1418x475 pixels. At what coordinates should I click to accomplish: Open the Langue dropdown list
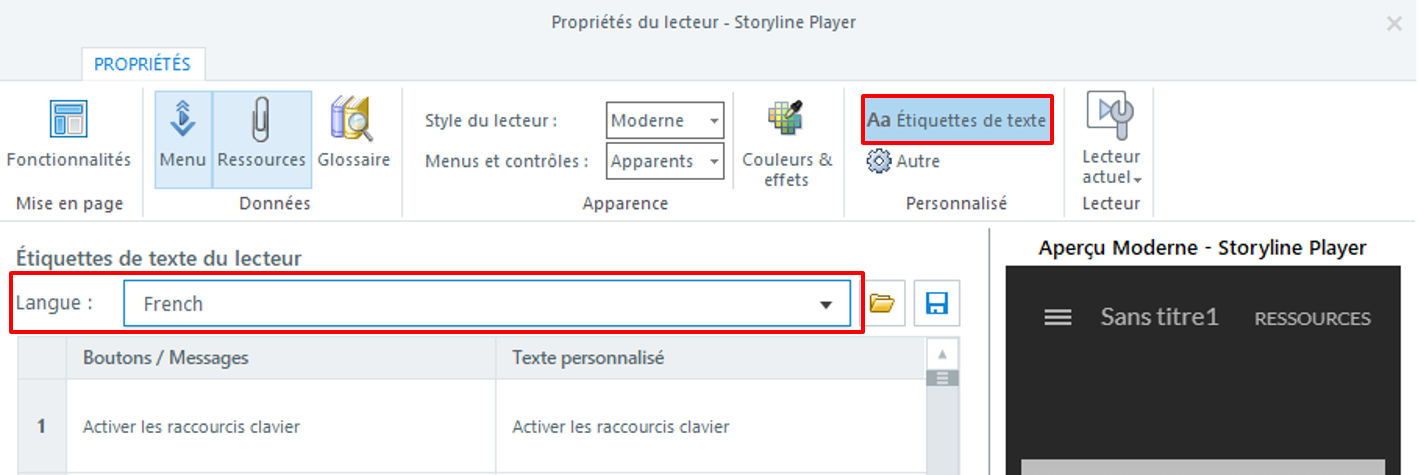point(826,304)
